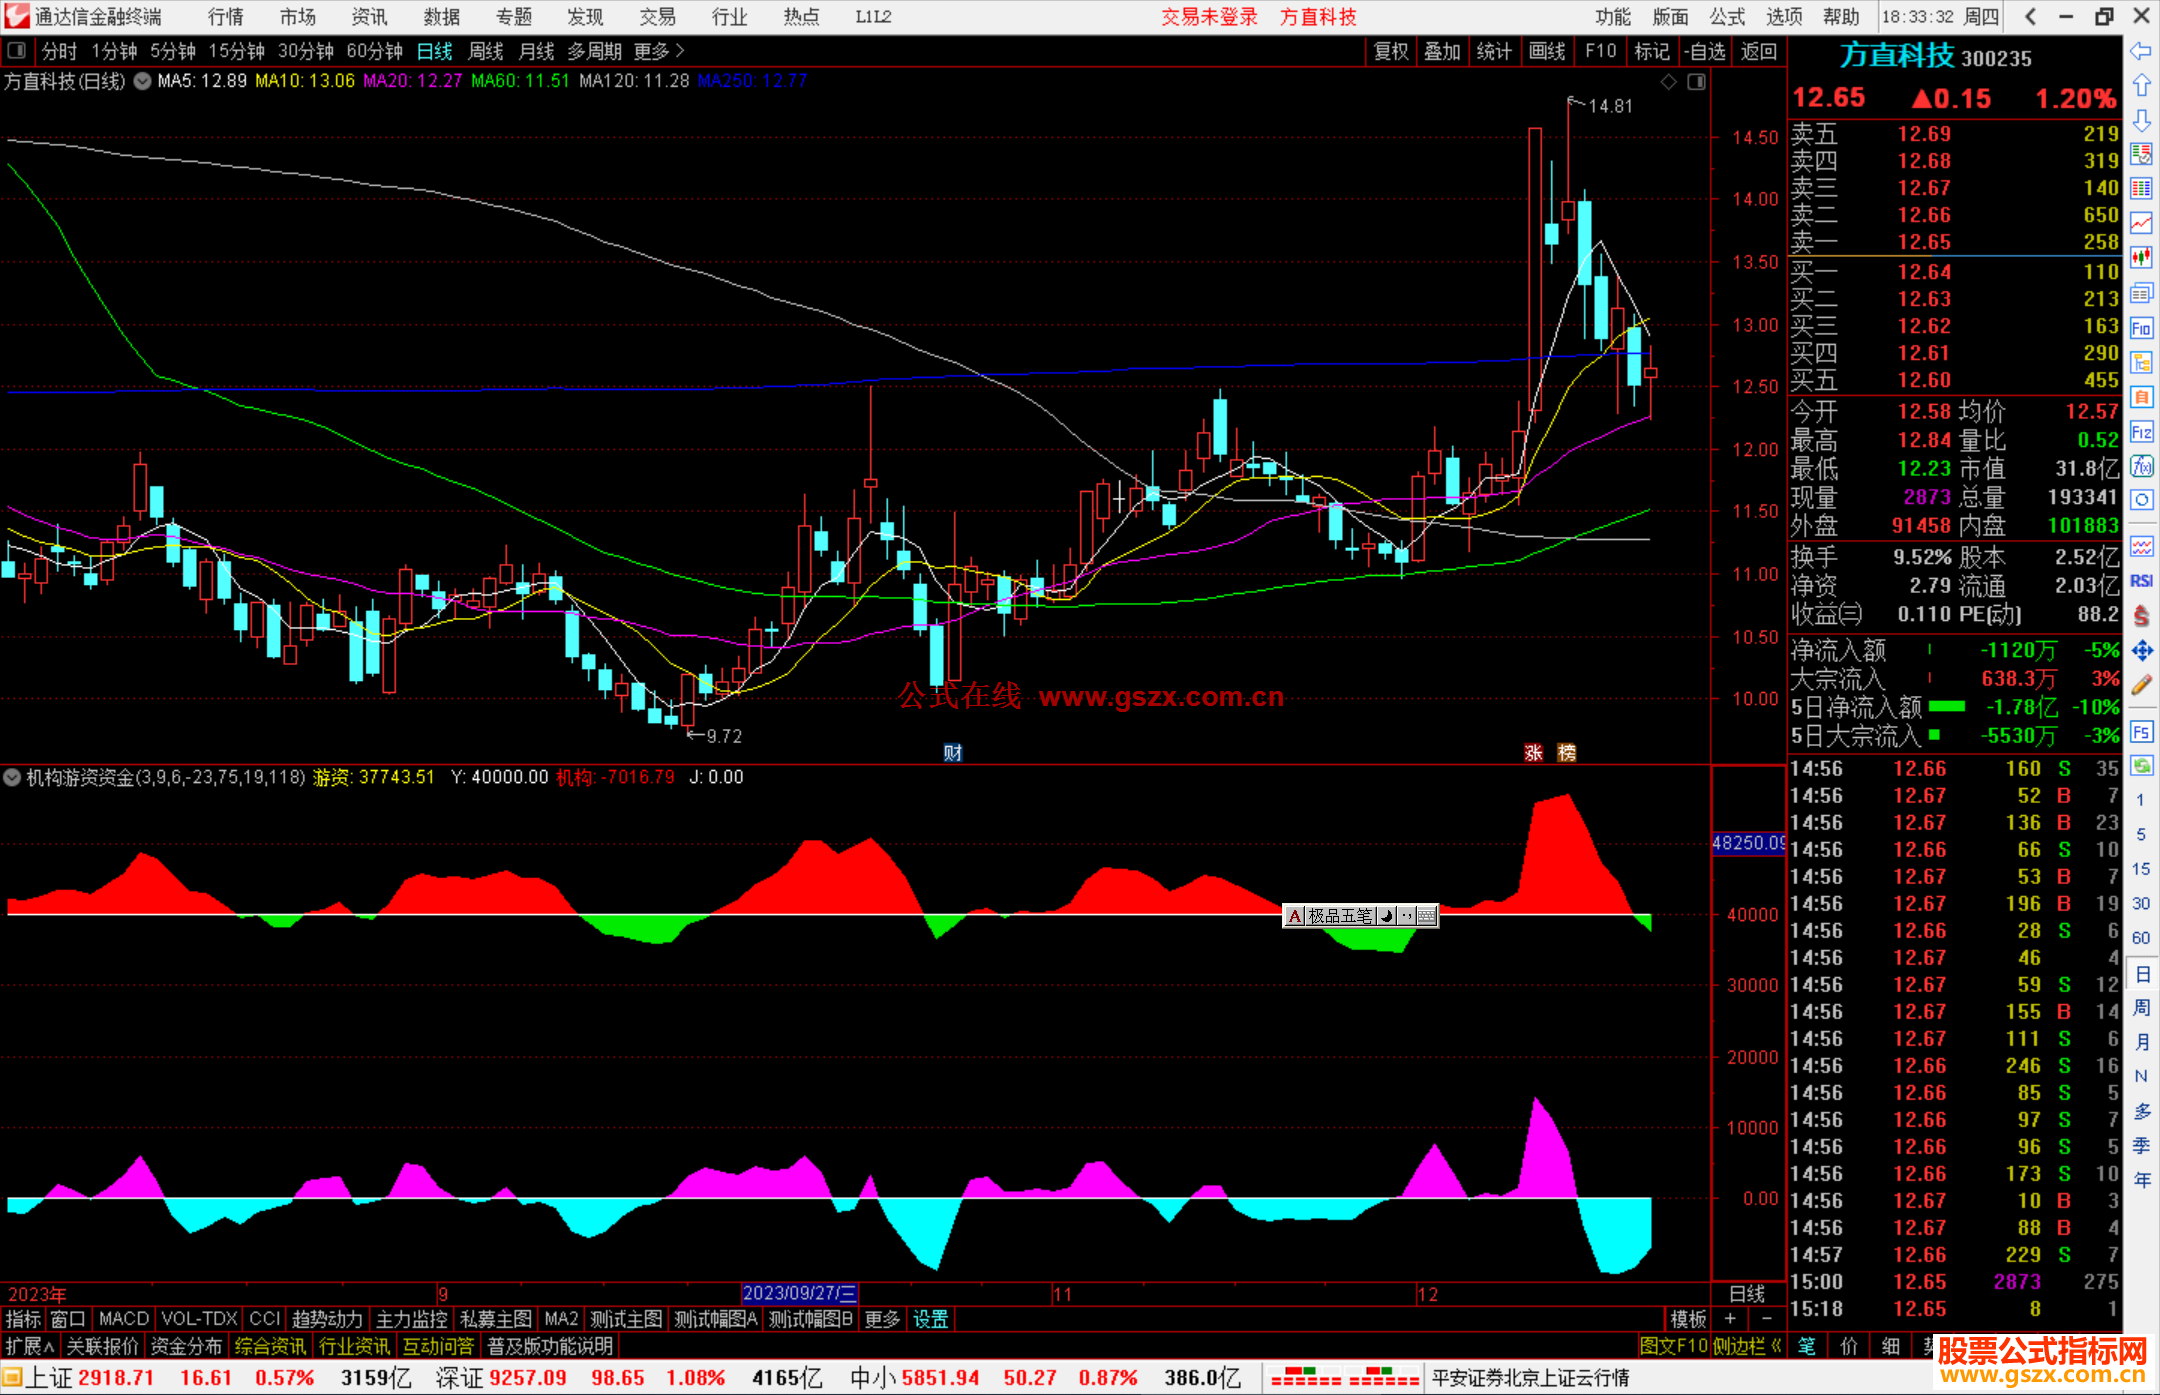Image resolution: width=2160 pixels, height=1395 pixels.
Task: Expand the 扩展 panel at bottom left
Action: (x=30, y=1346)
